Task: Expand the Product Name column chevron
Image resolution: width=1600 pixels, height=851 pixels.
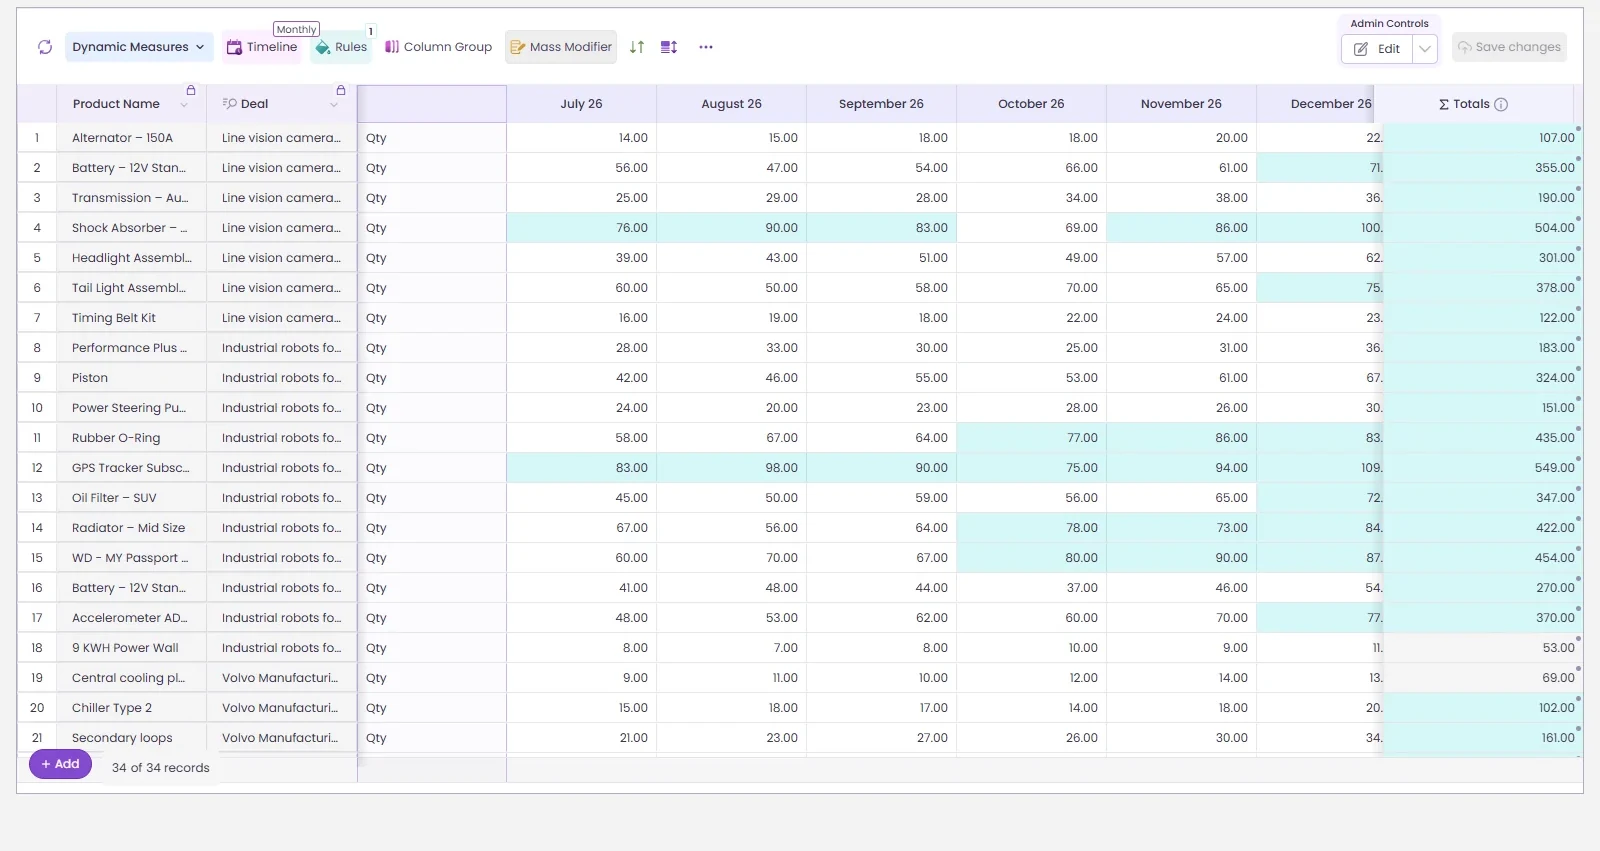Action: [184, 105]
